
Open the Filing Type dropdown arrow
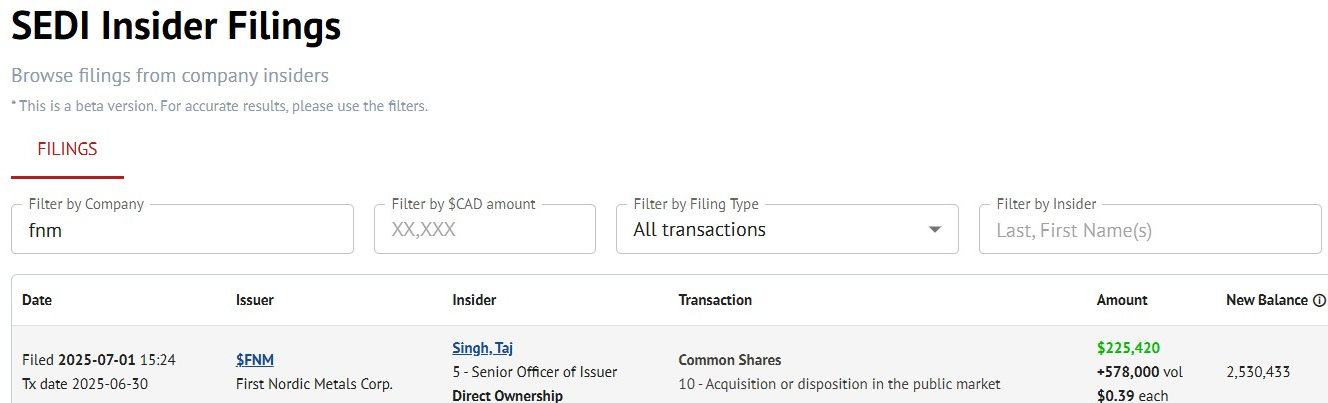[935, 230]
